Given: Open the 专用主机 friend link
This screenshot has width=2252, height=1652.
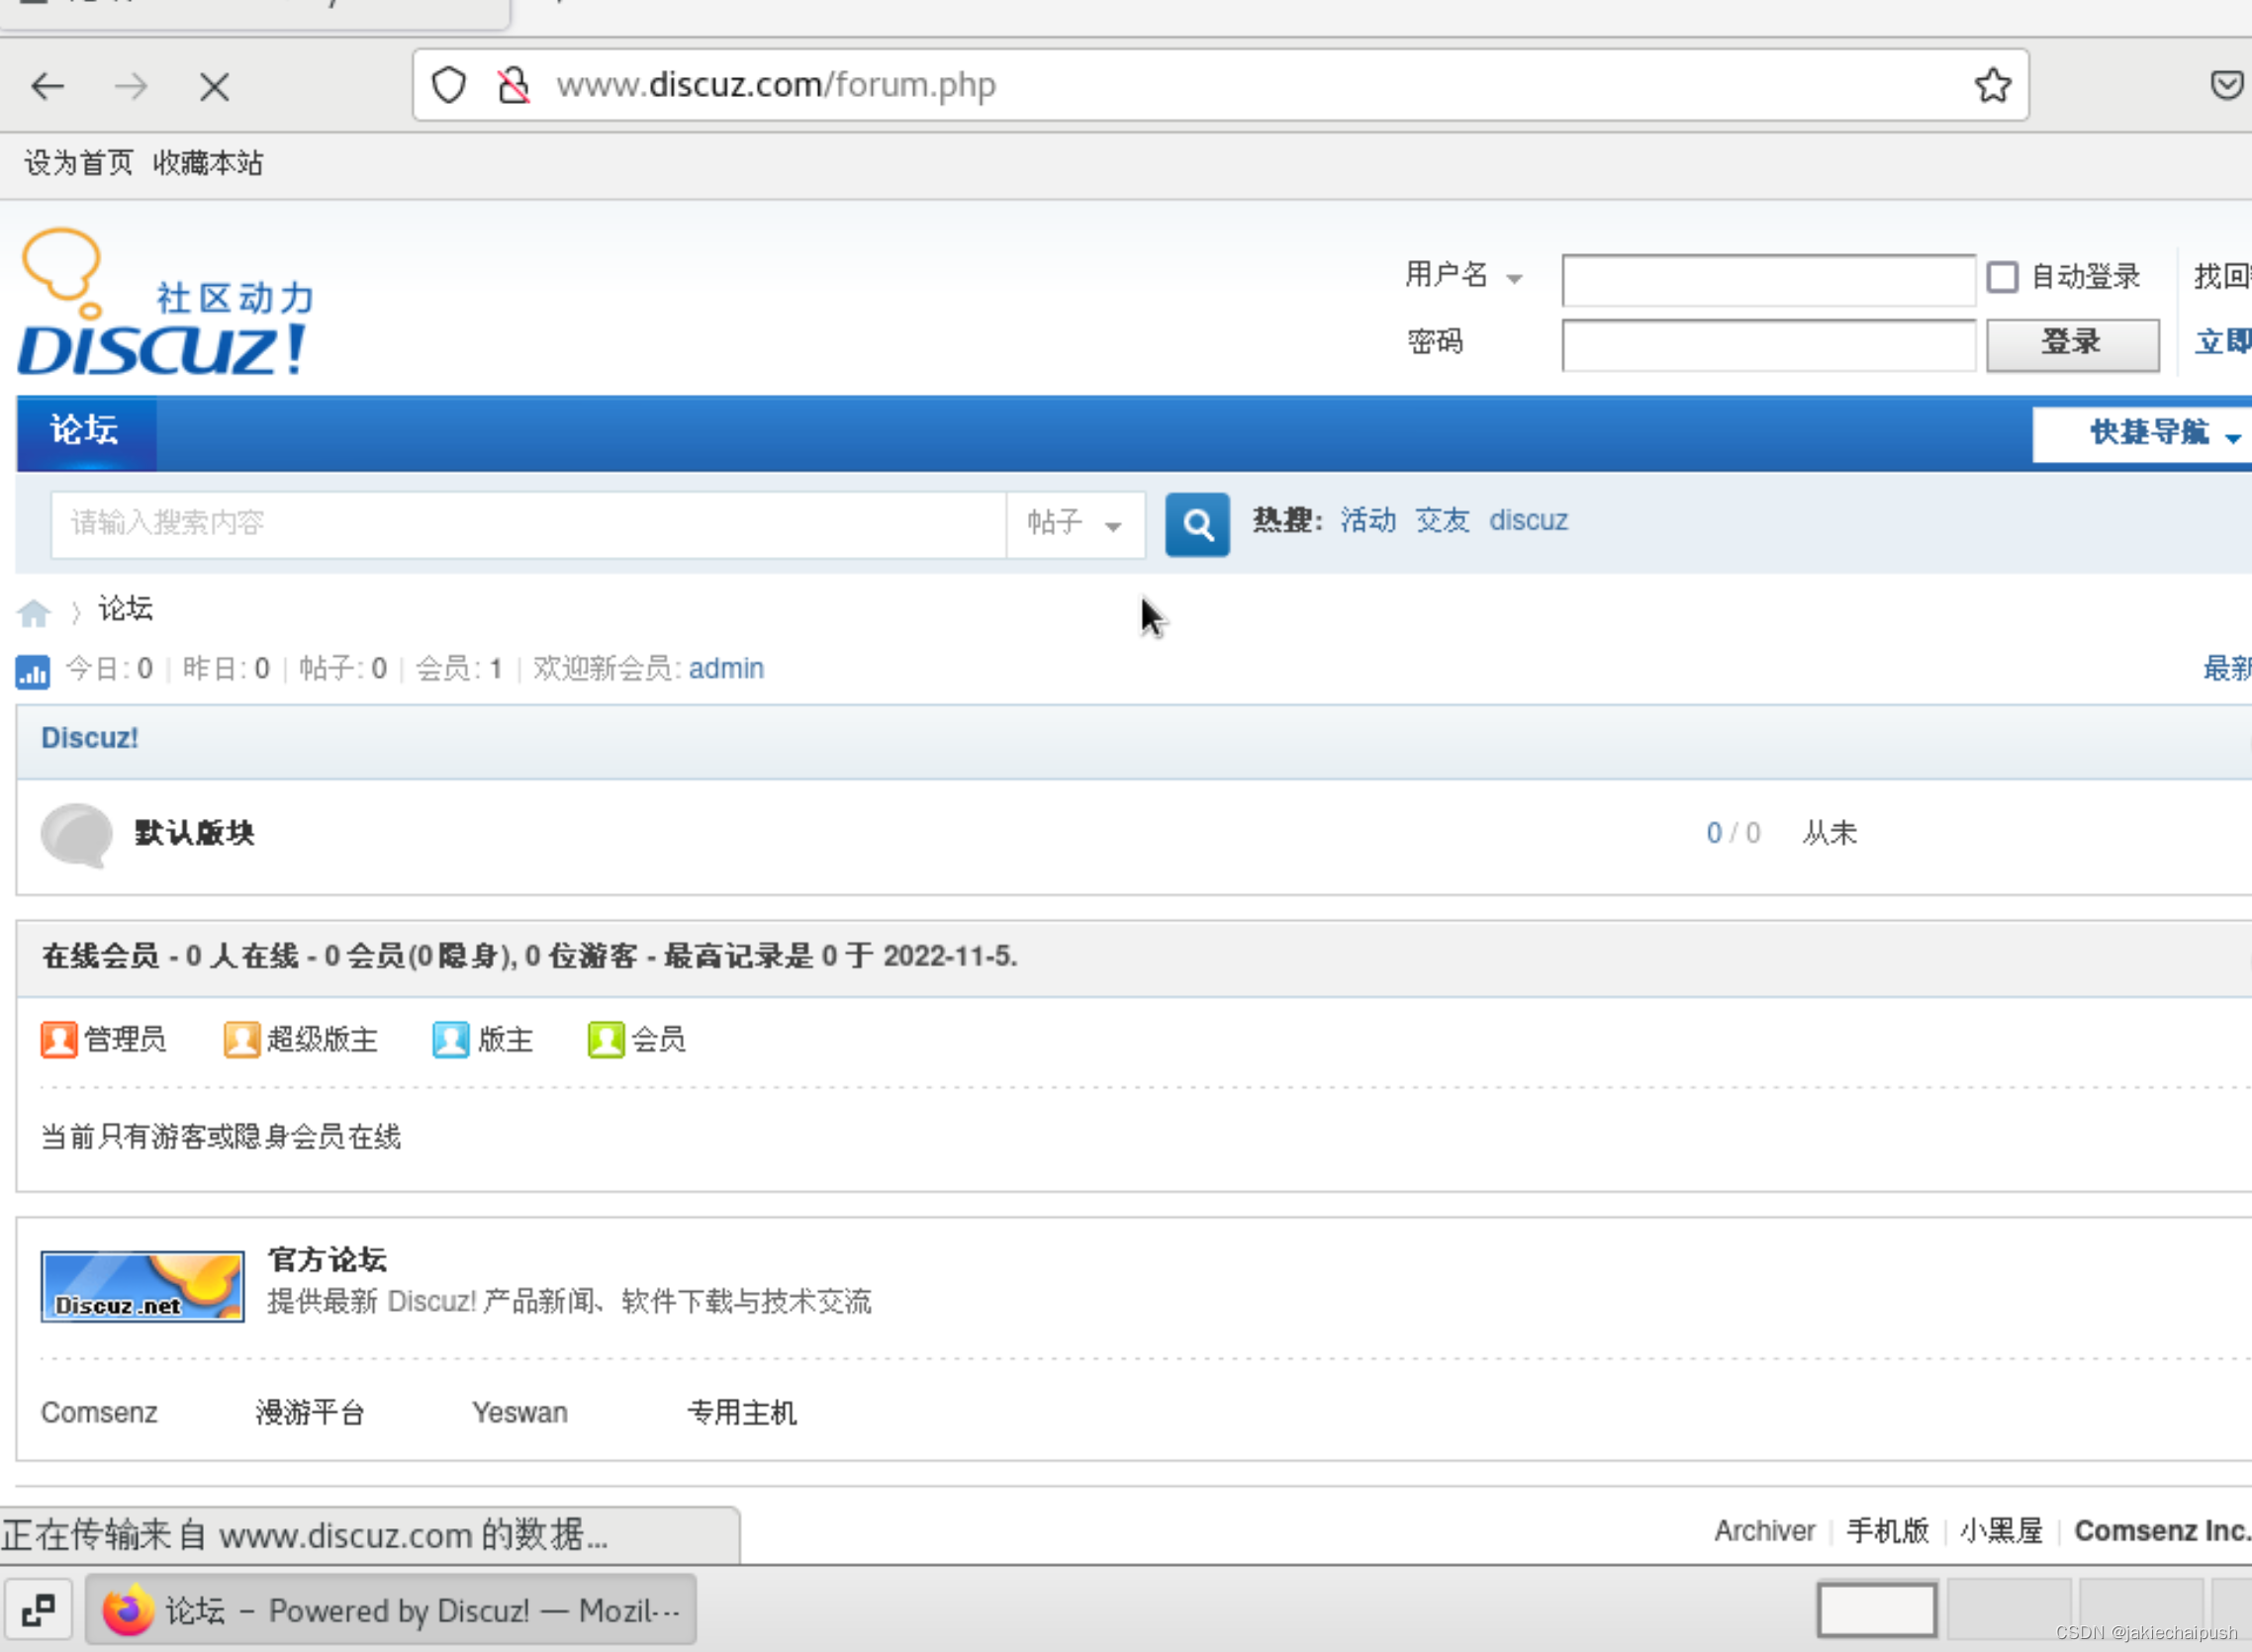Looking at the screenshot, I should [742, 1413].
